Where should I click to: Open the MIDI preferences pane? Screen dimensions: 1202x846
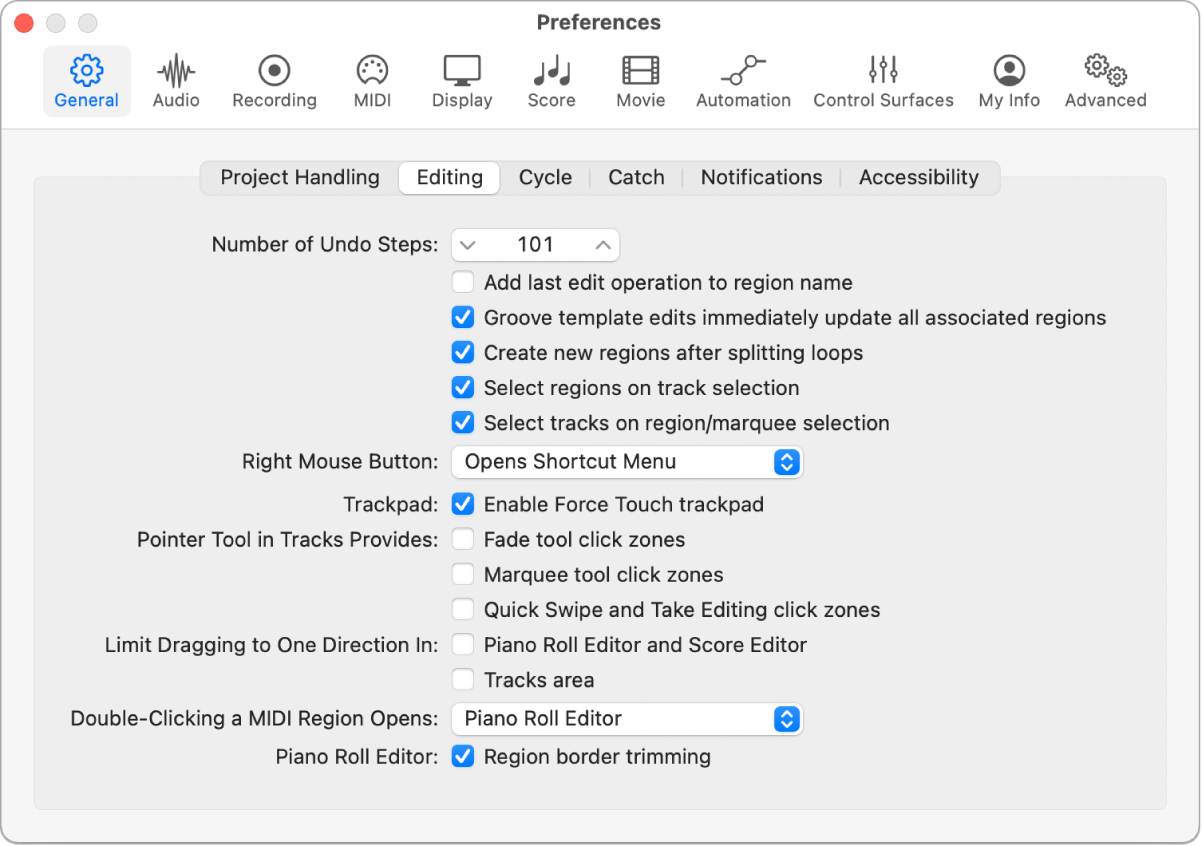point(372,82)
